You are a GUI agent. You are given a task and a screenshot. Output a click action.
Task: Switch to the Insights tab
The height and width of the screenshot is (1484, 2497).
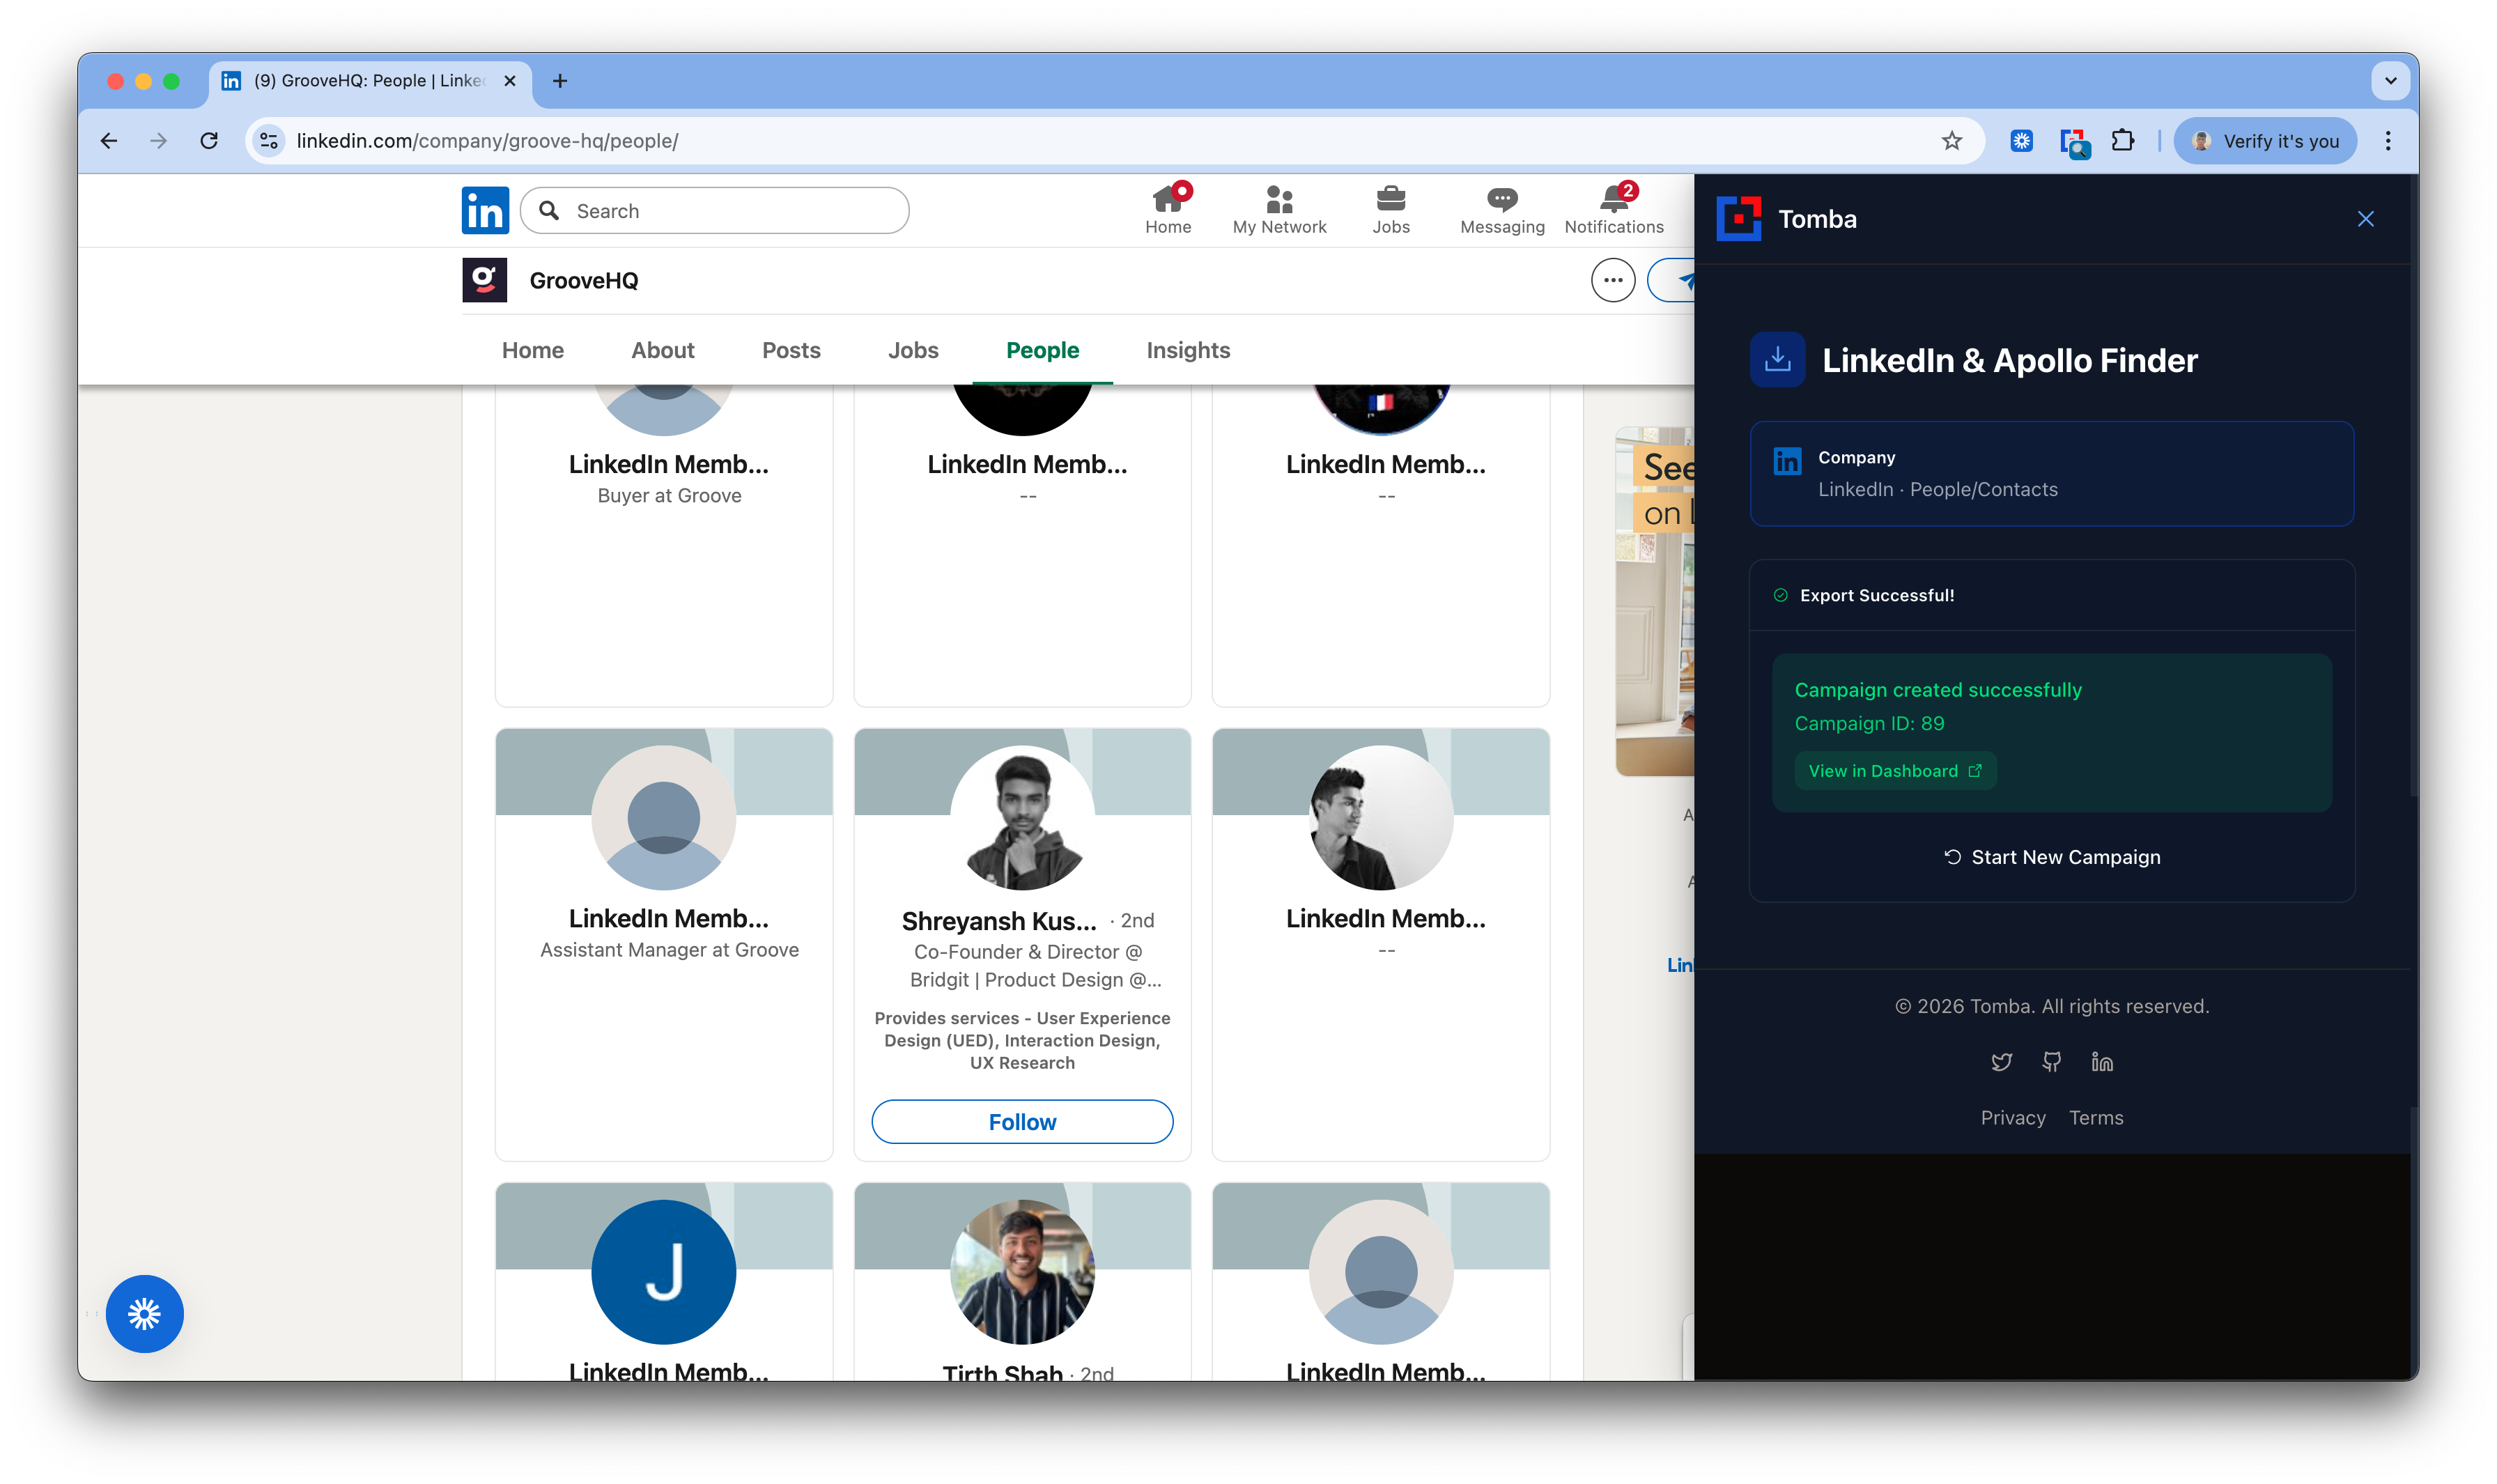(1187, 350)
